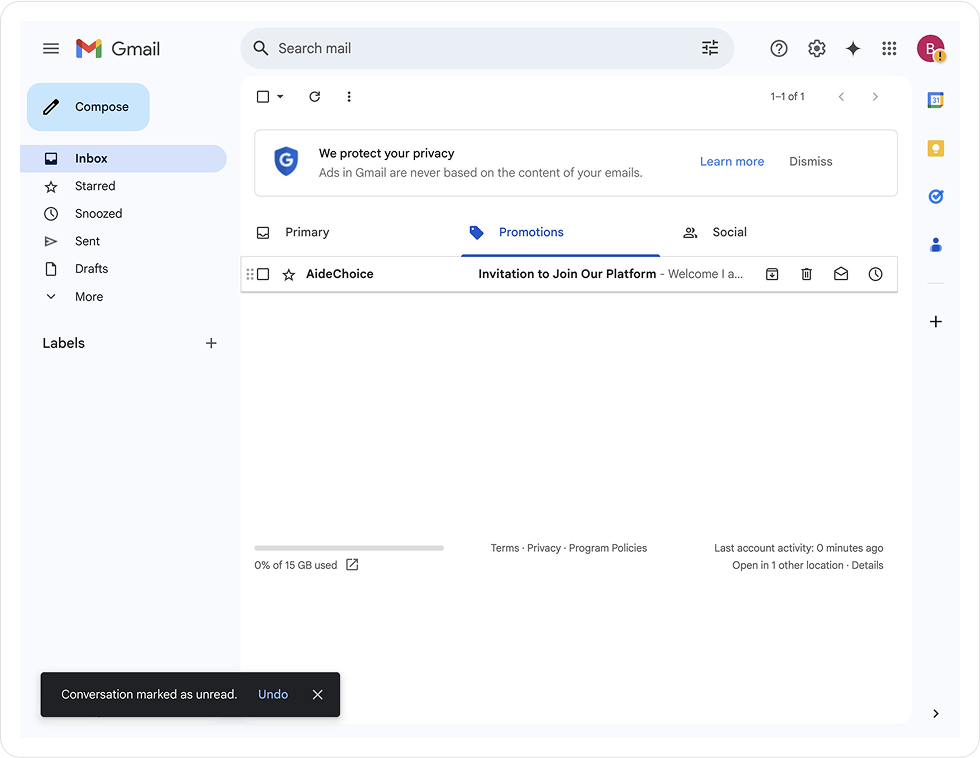980x758 pixels.
Task: Tick the AideChoice email checkbox
Action: point(263,274)
